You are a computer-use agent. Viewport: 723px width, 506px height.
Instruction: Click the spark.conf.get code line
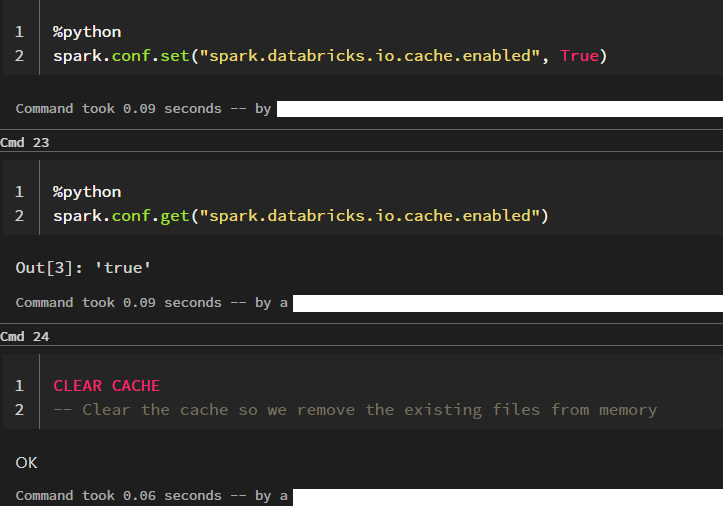pos(301,216)
